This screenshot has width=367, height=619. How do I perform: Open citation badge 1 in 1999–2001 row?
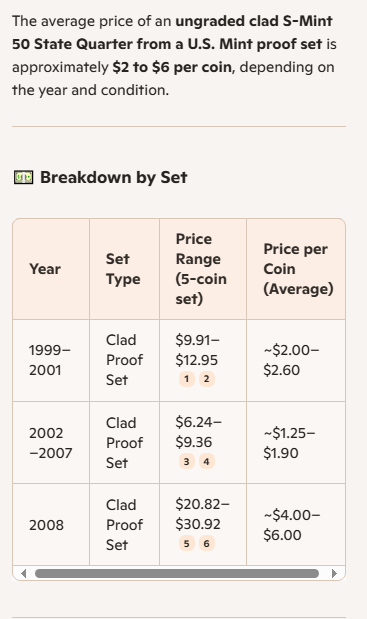click(x=187, y=379)
